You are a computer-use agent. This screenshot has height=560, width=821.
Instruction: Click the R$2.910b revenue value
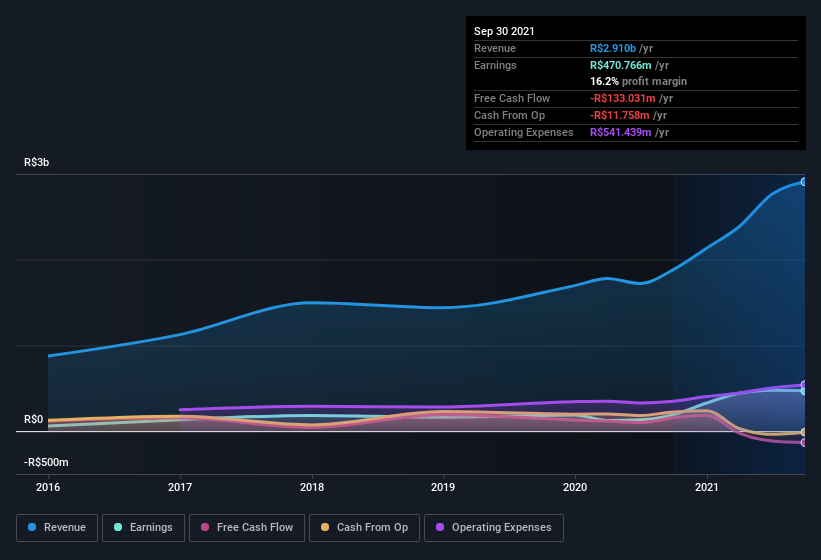(613, 48)
